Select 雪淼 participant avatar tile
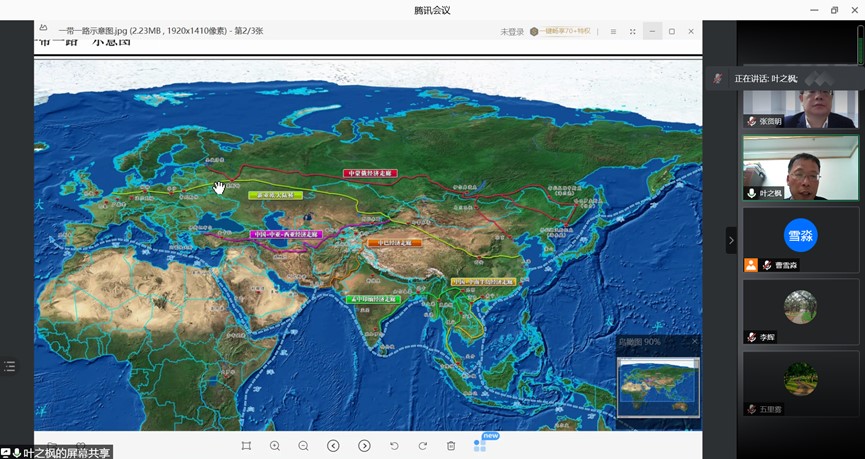Screen dimensions: 865x459 click(x=800, y=238)
